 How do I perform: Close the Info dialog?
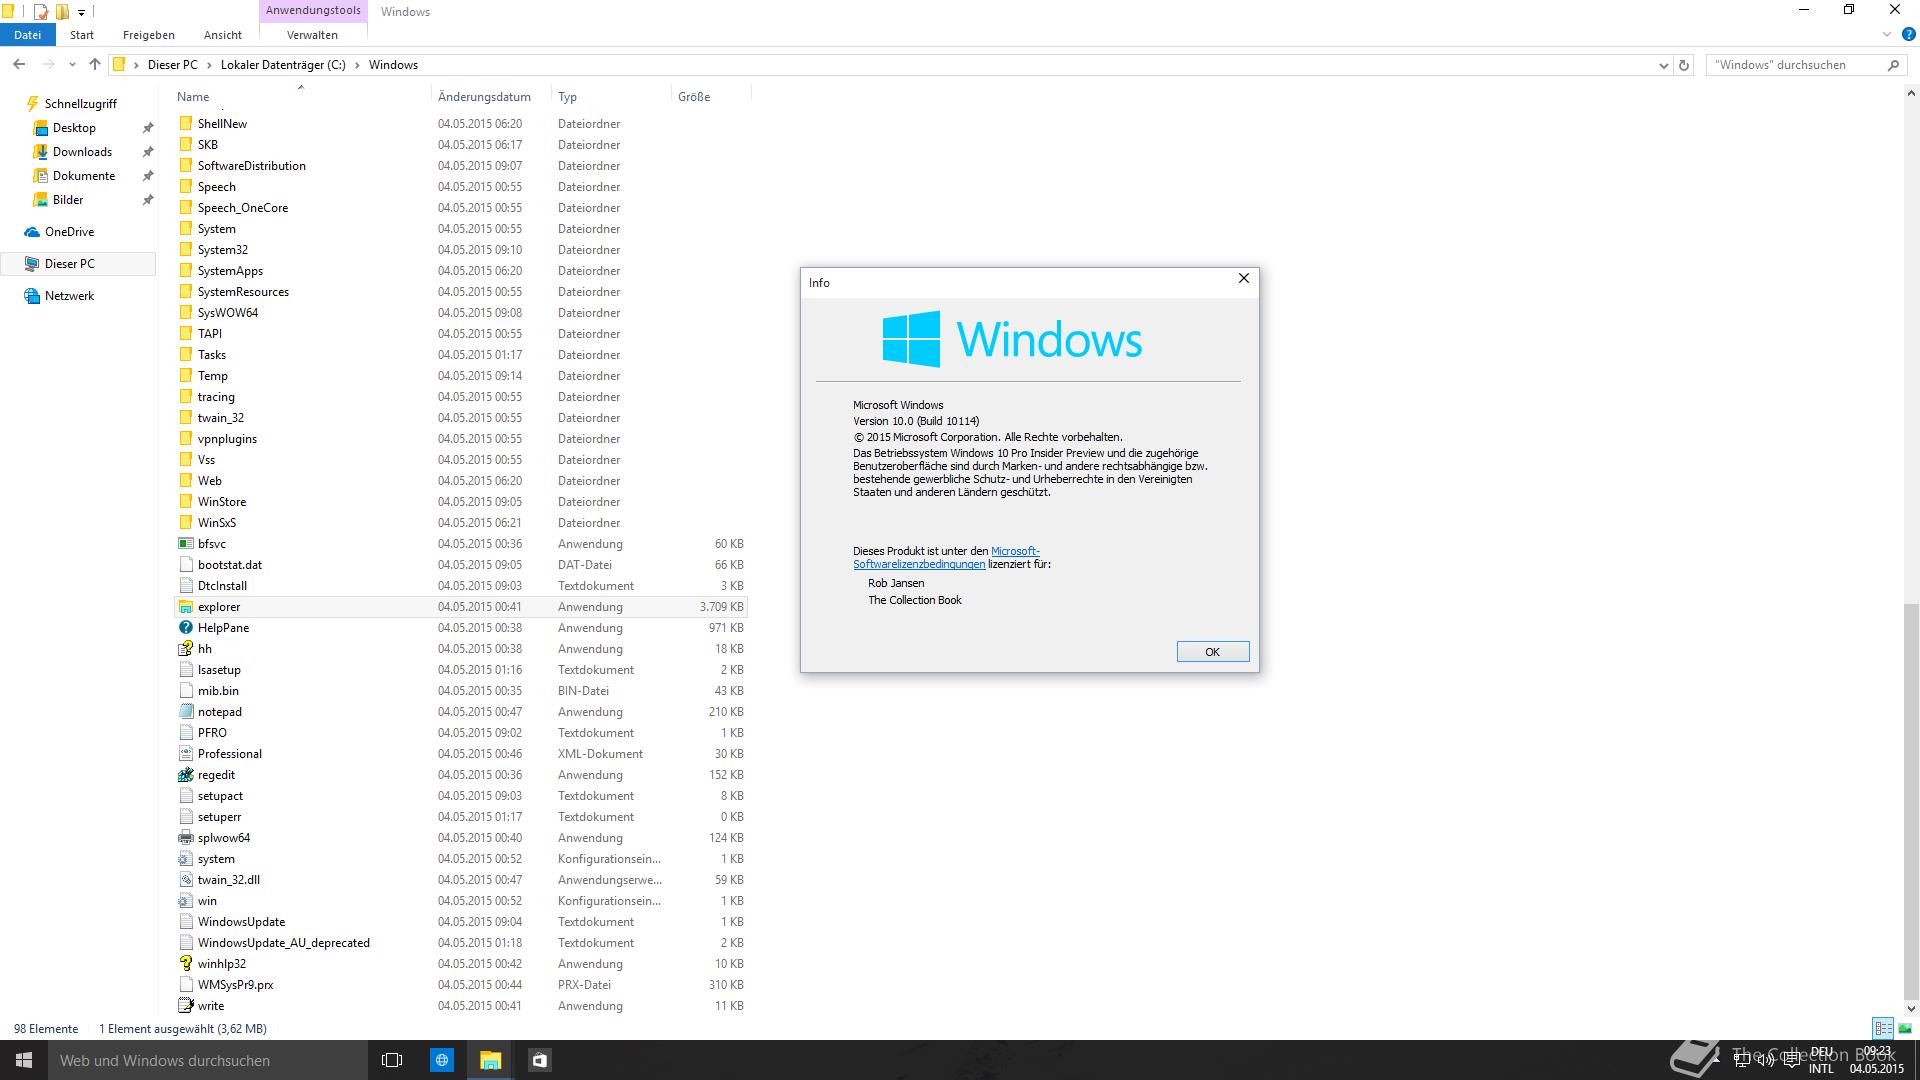tap(1243, 278)
